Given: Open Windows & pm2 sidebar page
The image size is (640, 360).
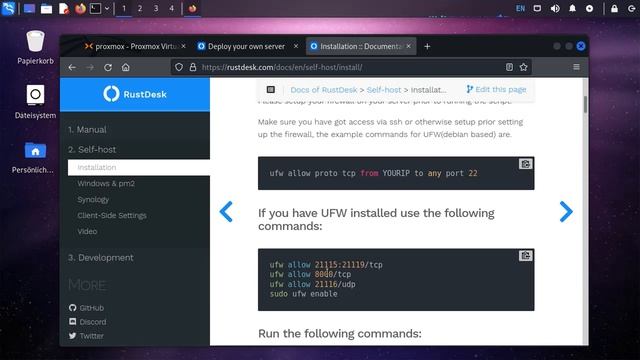Looking at the screenshot, I should click(106, 184).
